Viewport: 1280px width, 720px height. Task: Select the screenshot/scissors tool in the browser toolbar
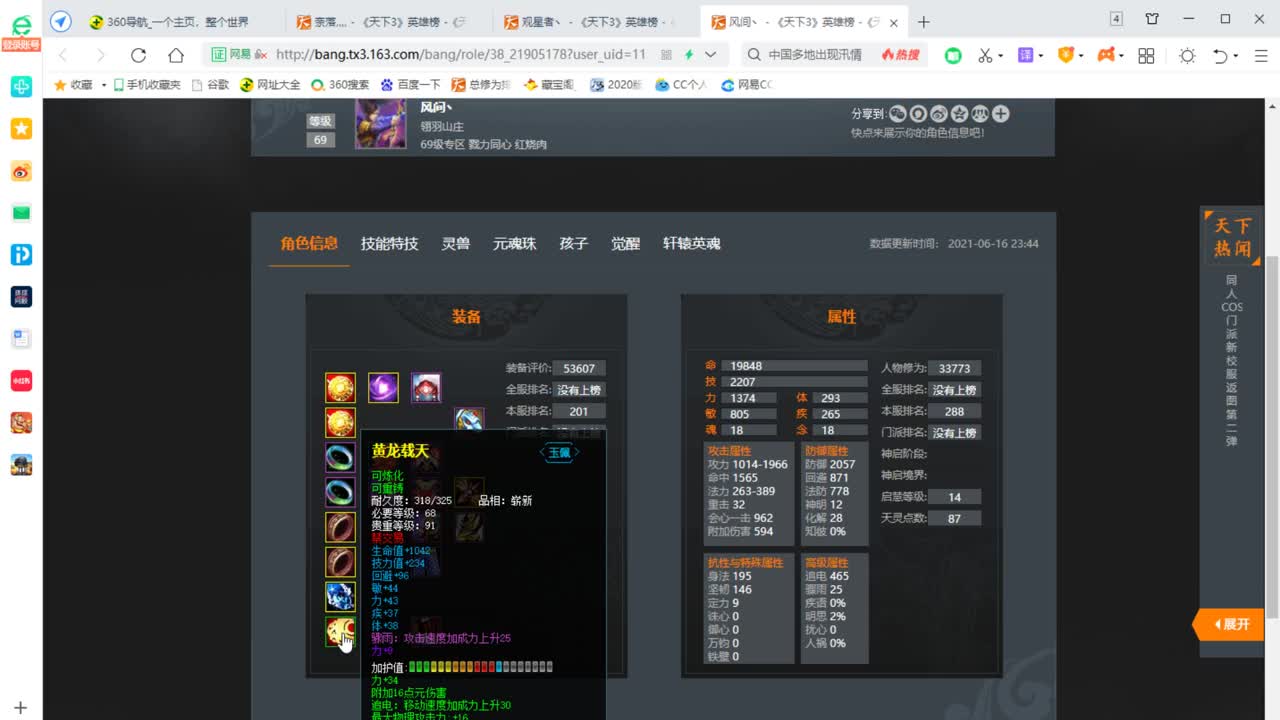click(985, 55)
